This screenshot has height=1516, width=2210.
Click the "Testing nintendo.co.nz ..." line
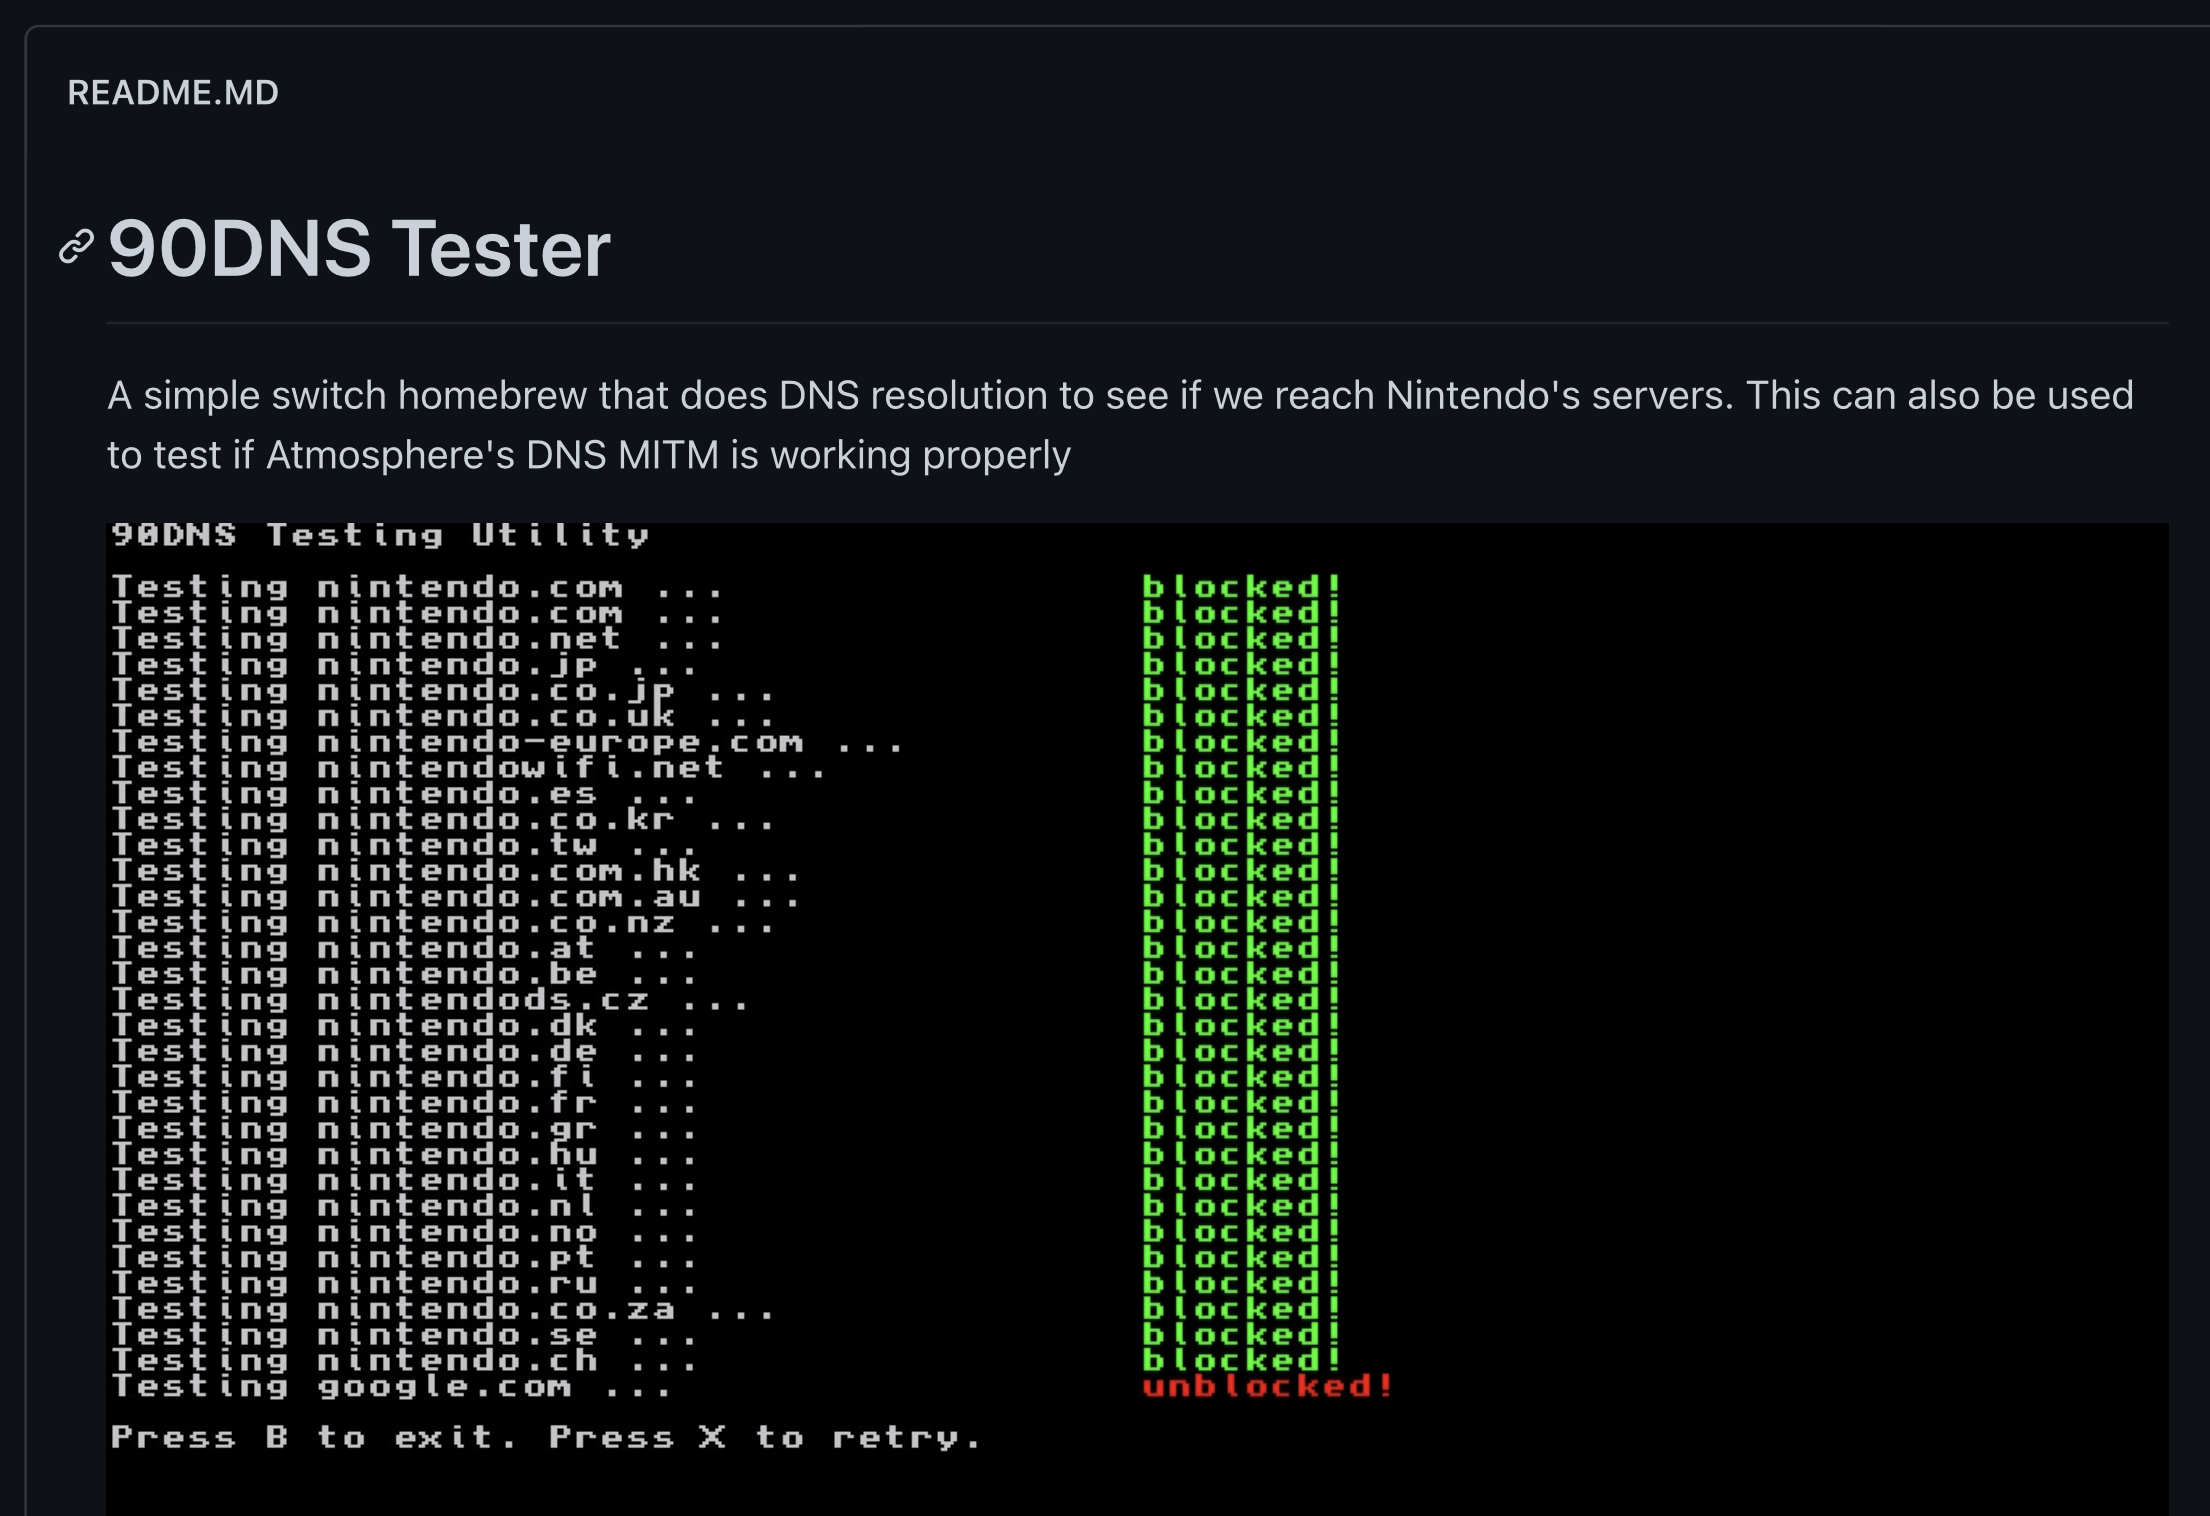(x=442, y=924)
